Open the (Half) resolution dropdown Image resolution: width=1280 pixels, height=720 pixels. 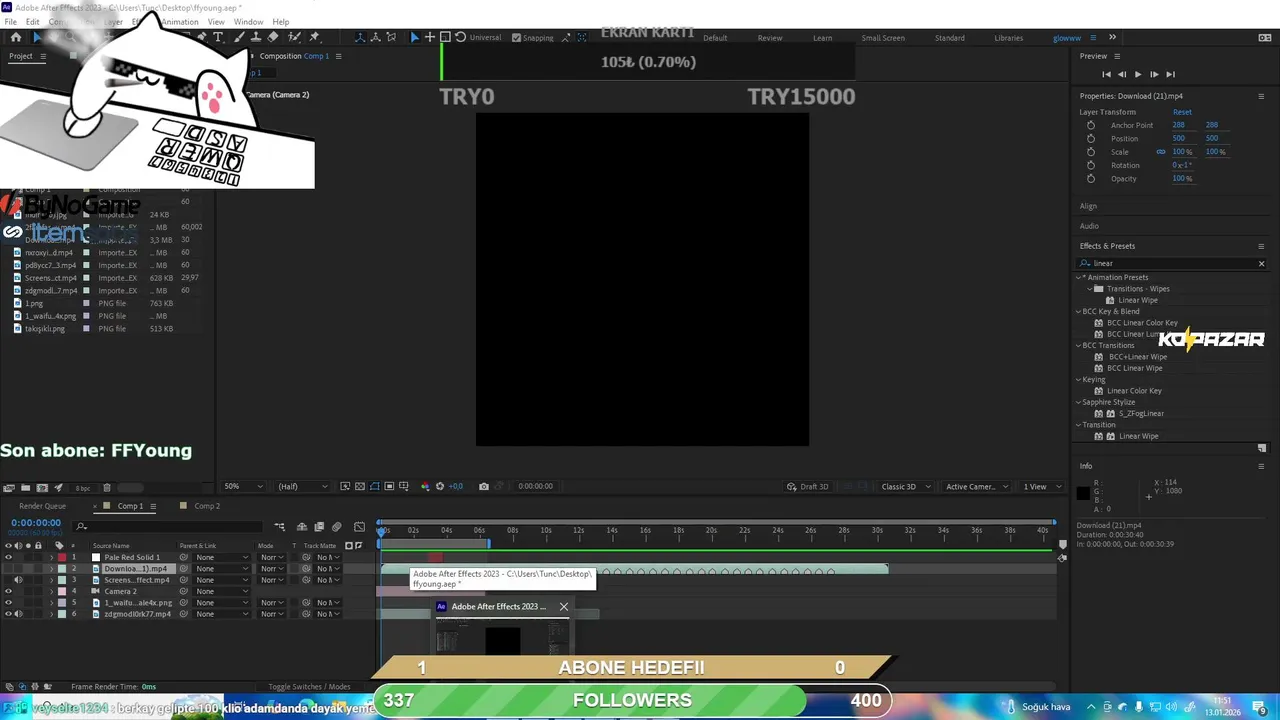pos(302,487)
